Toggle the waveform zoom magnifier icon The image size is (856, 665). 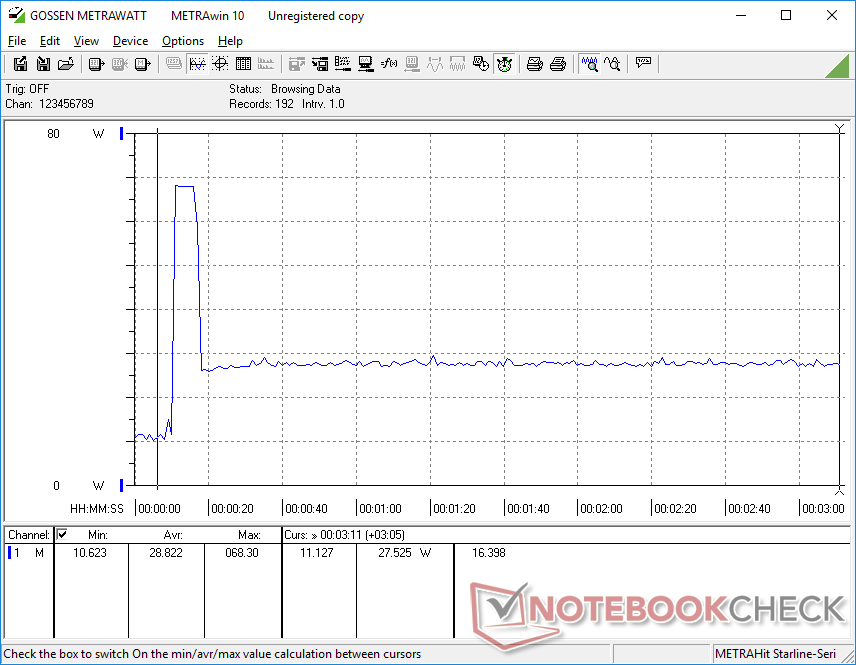point(590,64)
